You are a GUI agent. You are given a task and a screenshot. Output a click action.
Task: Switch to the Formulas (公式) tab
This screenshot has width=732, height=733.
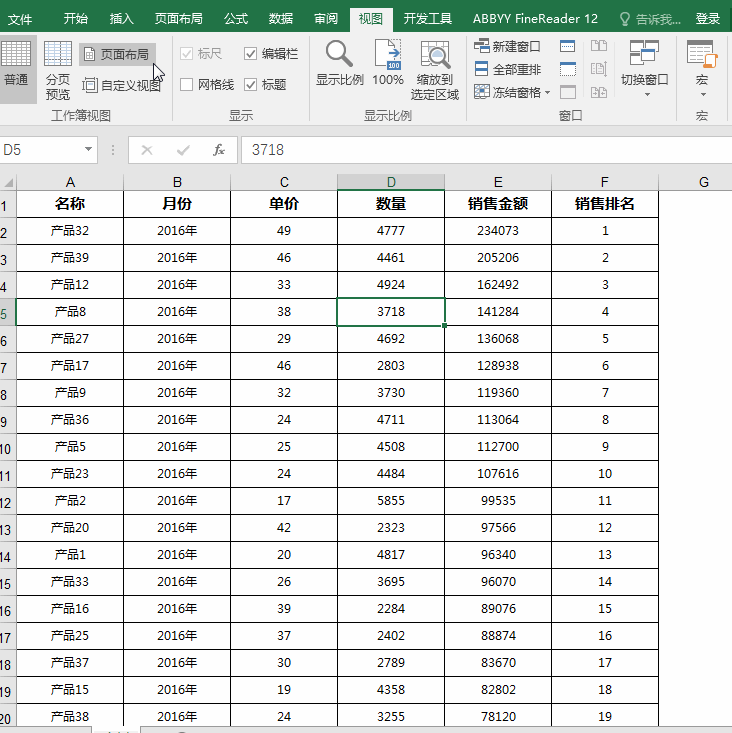click(x=236, y=18)
